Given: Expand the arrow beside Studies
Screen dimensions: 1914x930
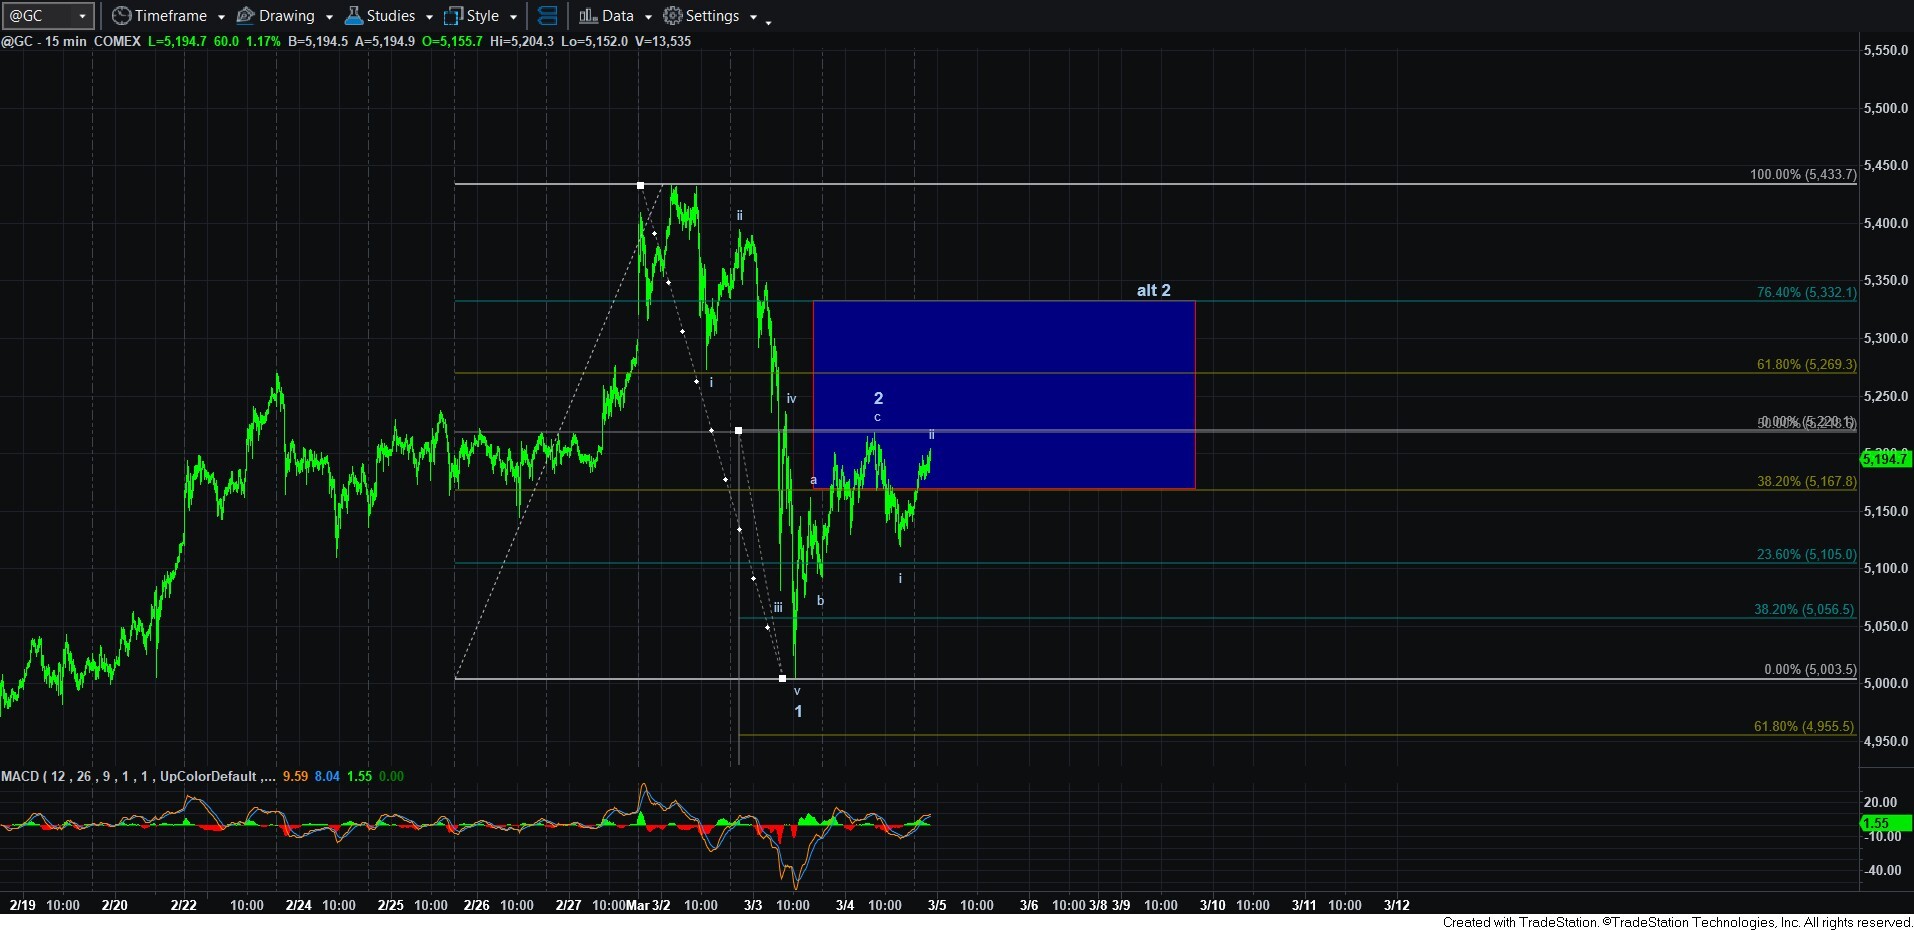Looking at the screenshot, I should pyautogui.click(x=429, y=17).
